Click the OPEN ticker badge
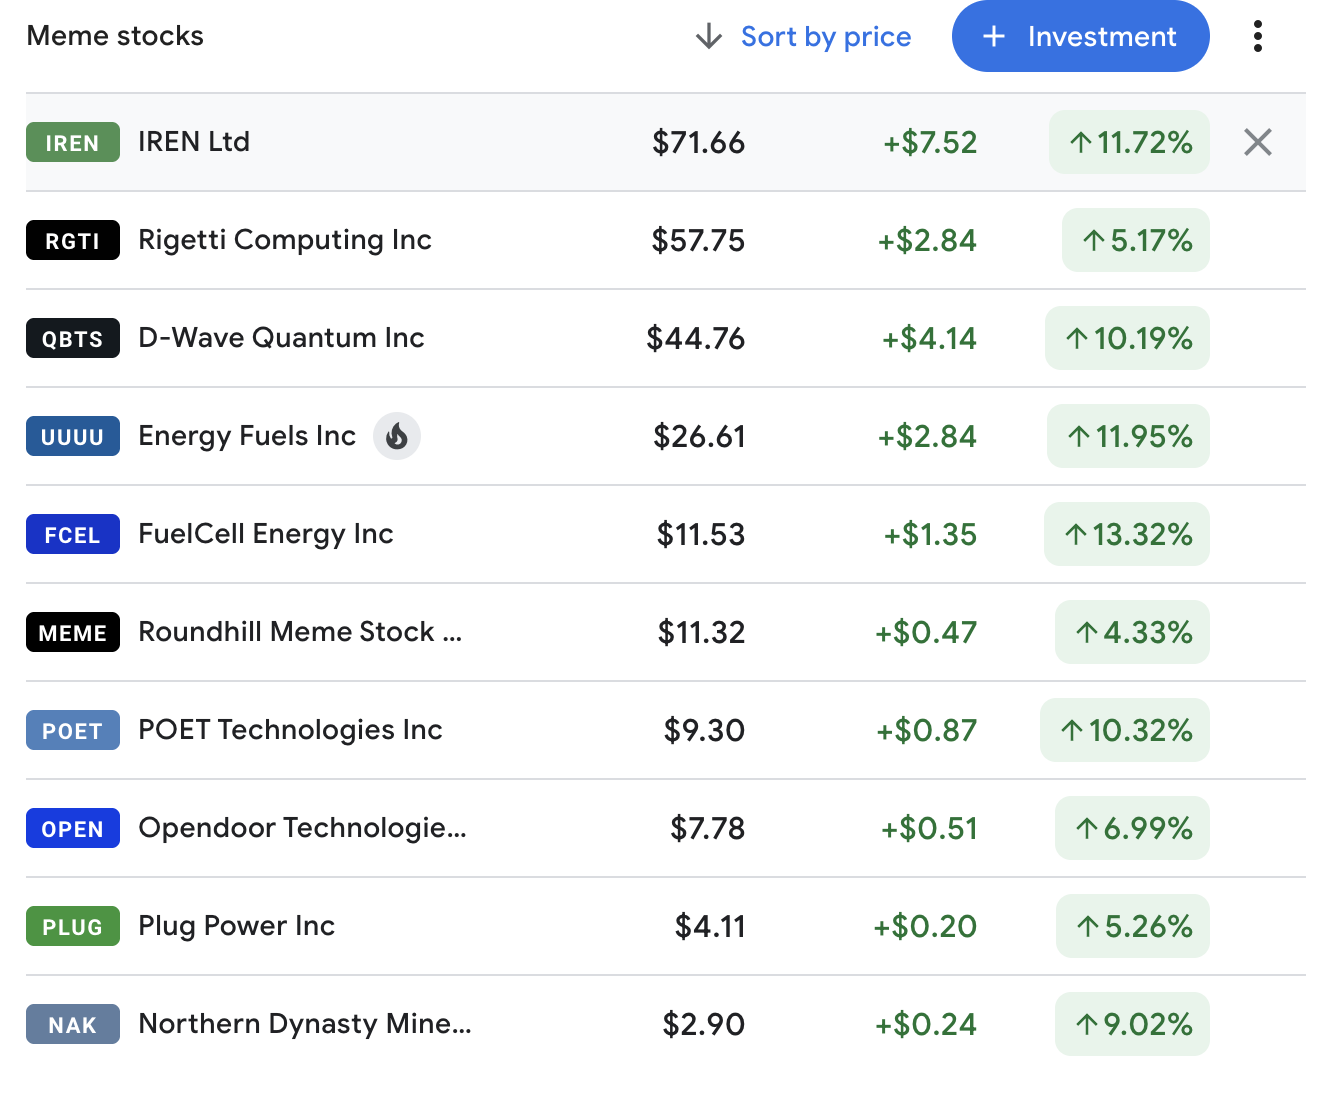This screenshot has width=1328, height=1104. click(73, 828)
